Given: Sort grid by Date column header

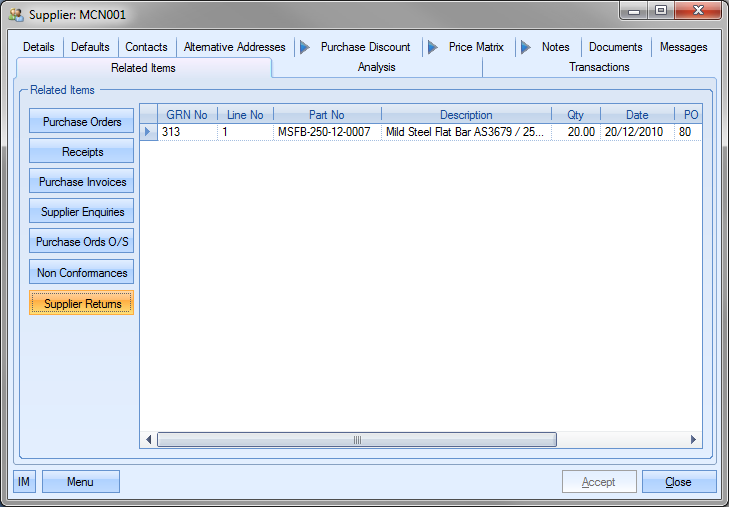Looking at the screenshot, I should (637, 115).
